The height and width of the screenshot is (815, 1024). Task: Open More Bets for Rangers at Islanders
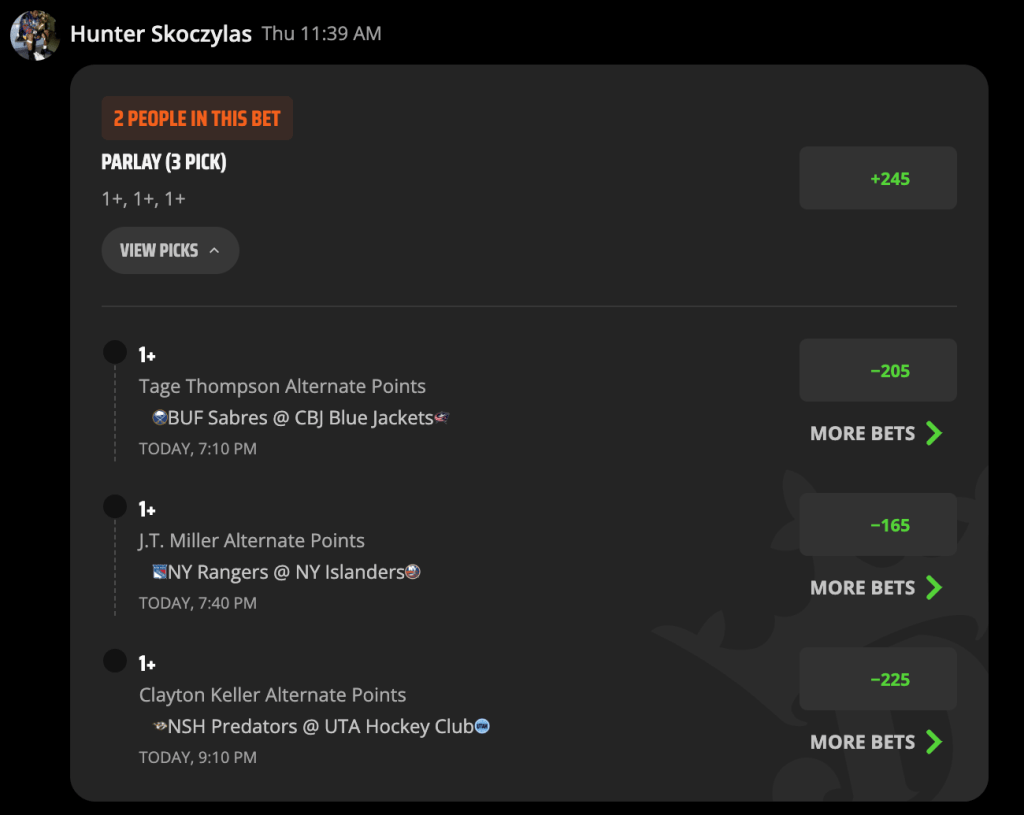click(x=876, y=588)
